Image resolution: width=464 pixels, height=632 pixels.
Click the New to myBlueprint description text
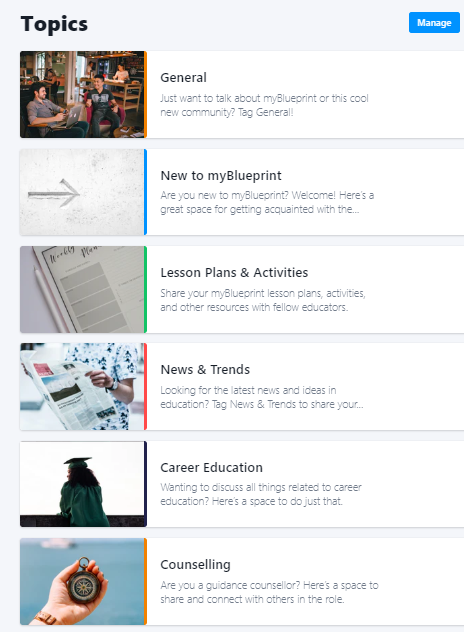pyautogui.click(x=267, y=202)
